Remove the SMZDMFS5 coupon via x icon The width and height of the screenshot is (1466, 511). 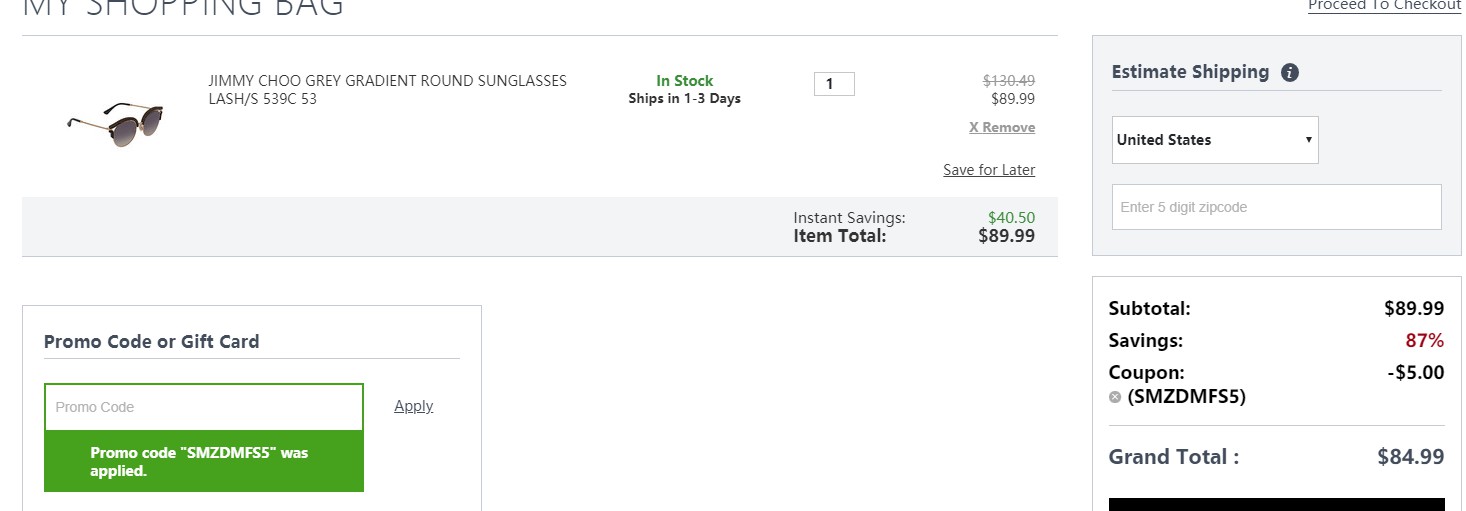[1115, 397]
